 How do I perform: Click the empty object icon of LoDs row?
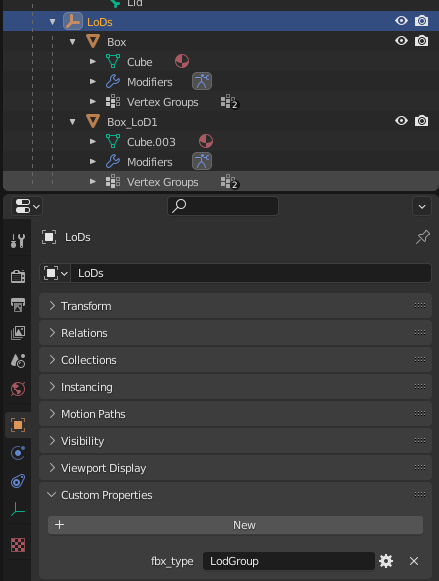(x=73, y=21)
